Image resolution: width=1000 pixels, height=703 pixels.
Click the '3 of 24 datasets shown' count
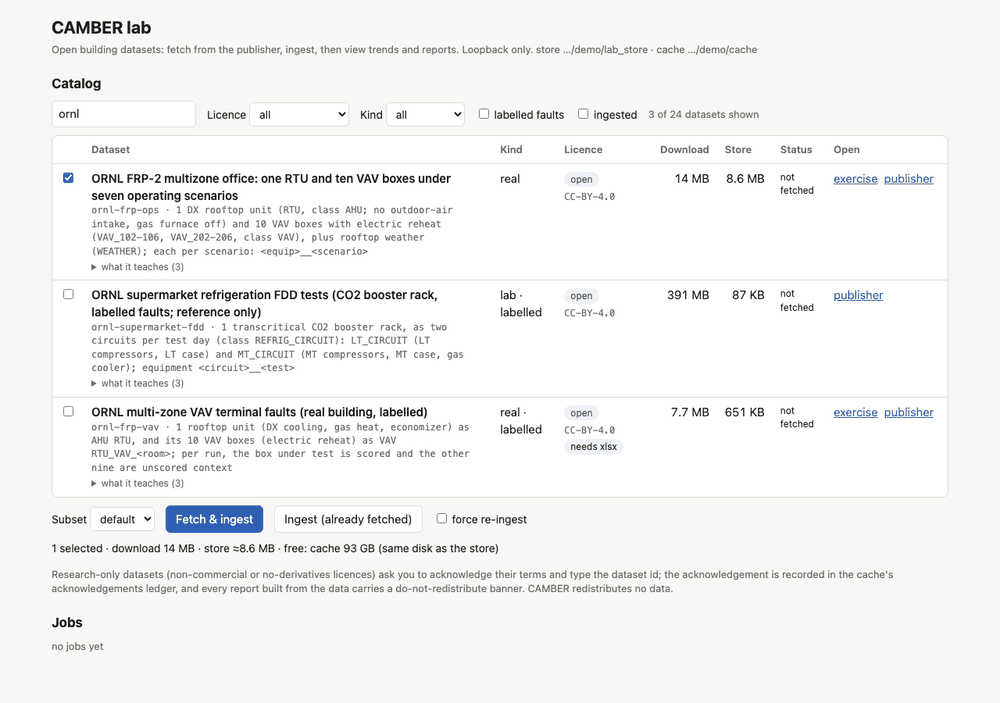703,114
